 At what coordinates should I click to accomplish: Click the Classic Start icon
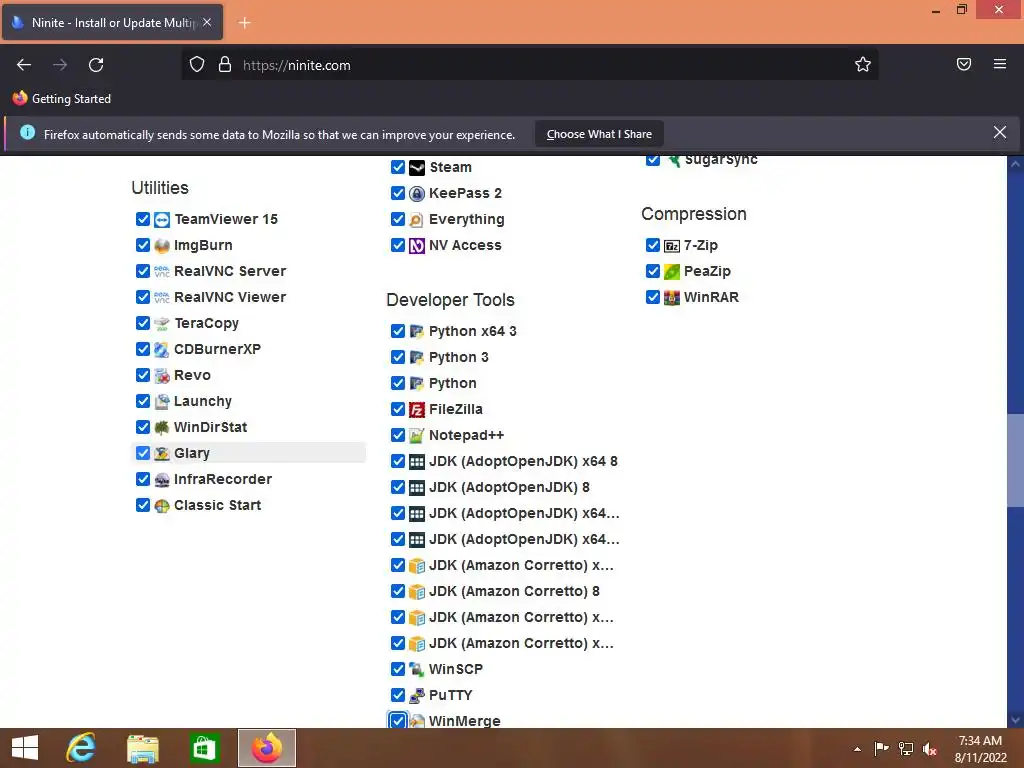pos(161,505)
